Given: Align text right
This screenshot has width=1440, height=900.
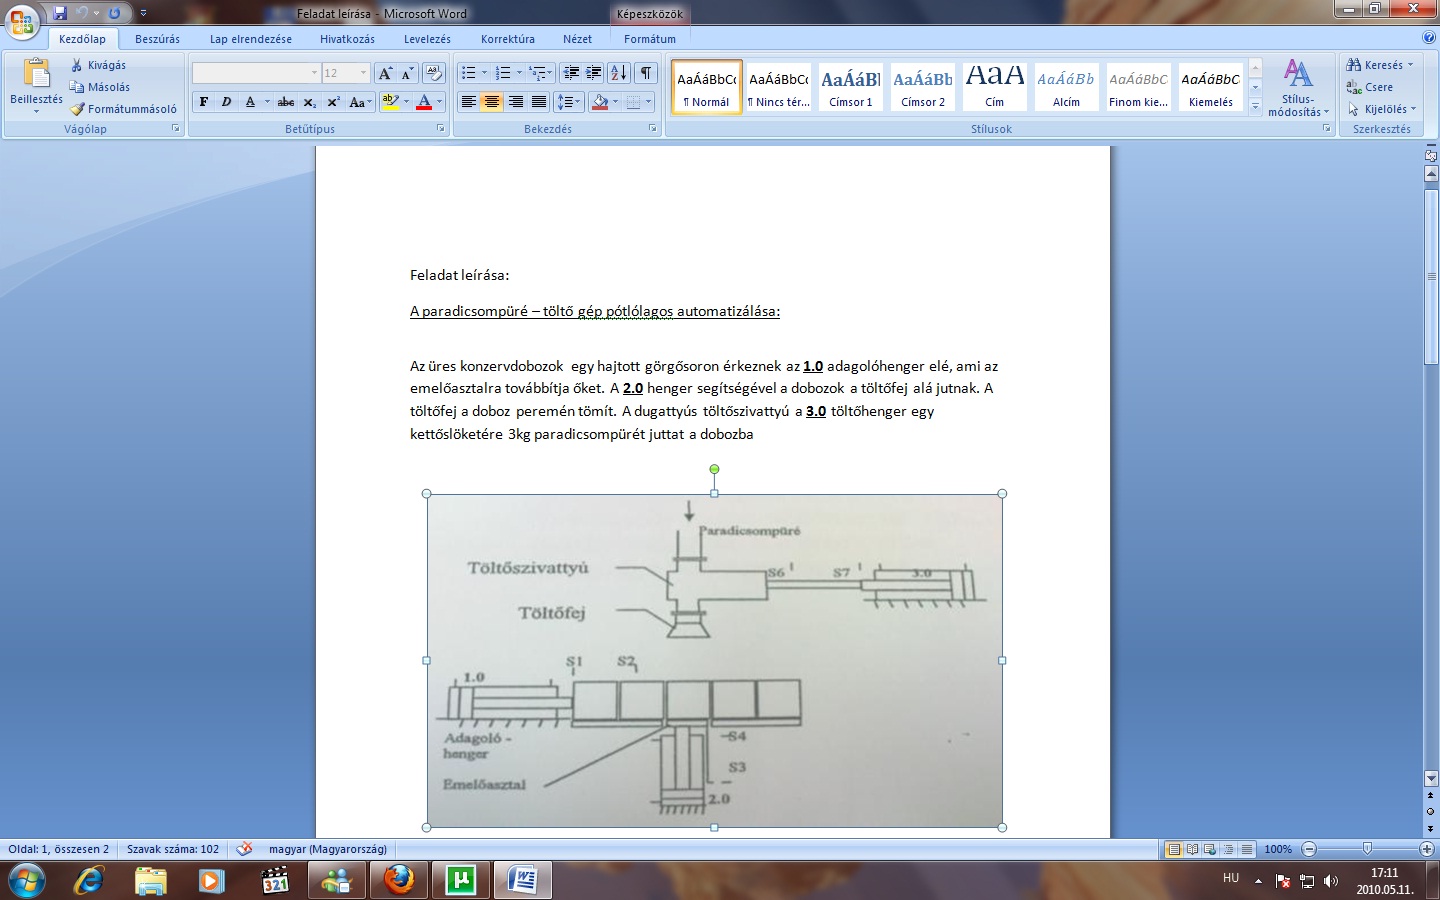Looking at the screenshot, I should click(516, 102).
